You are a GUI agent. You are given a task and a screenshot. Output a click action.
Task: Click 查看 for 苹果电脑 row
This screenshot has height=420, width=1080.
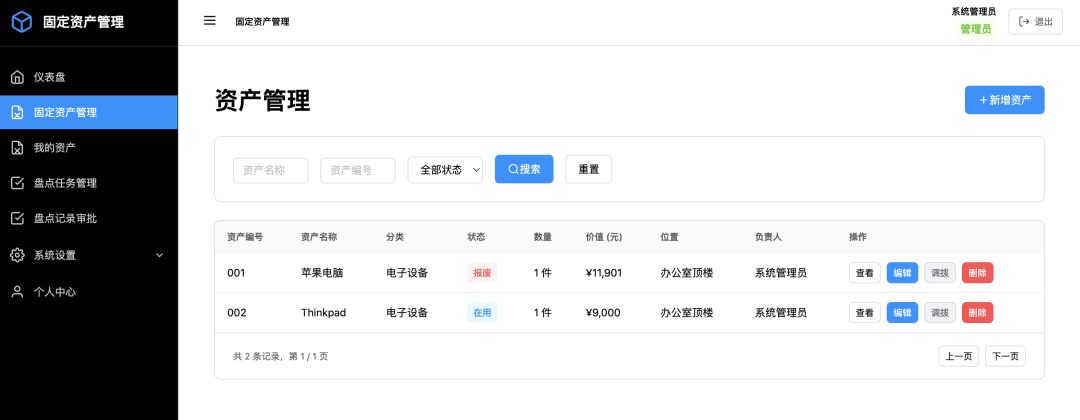(x=864, y=273)
